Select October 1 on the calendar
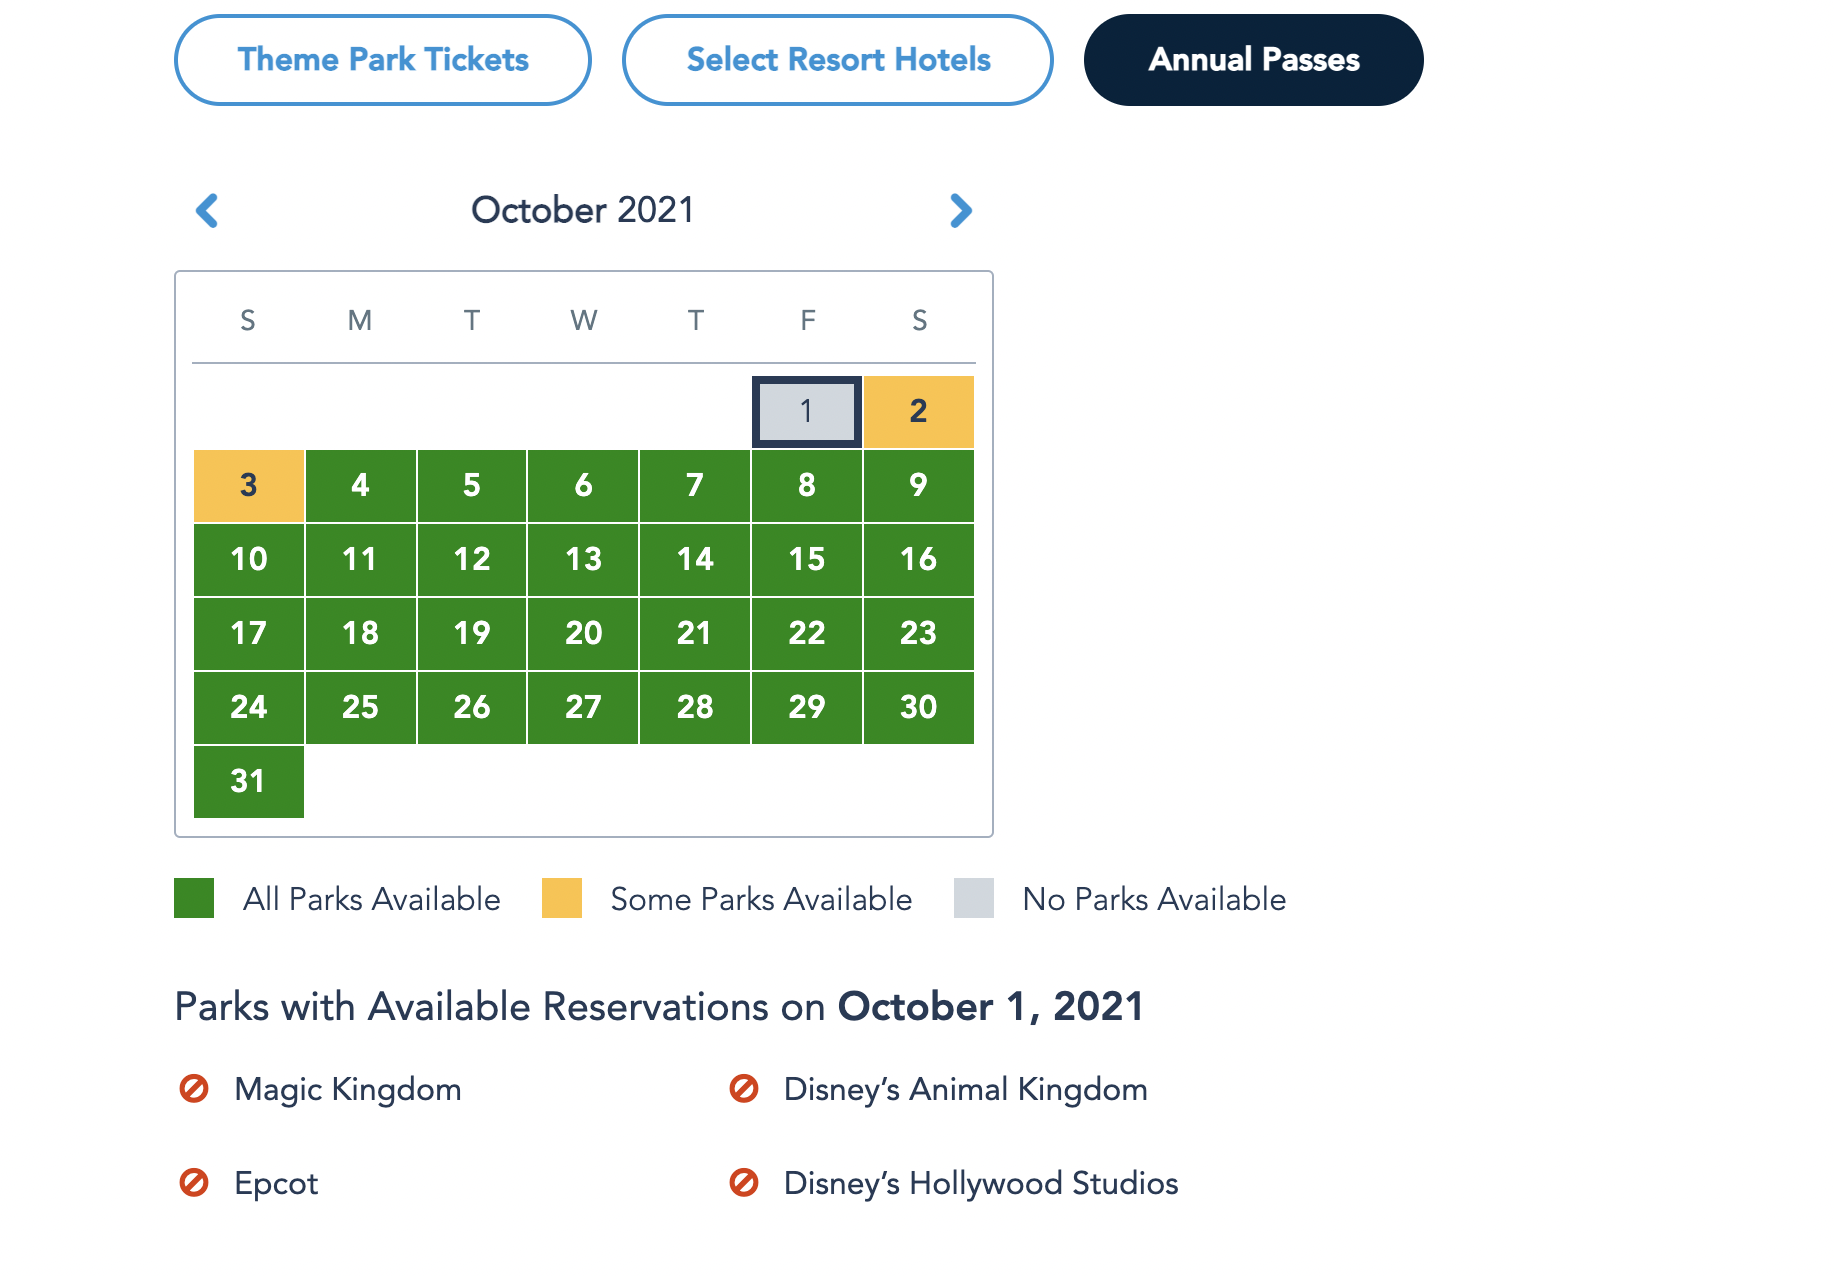This screenshot has height=1276, width=1834. 807,411
